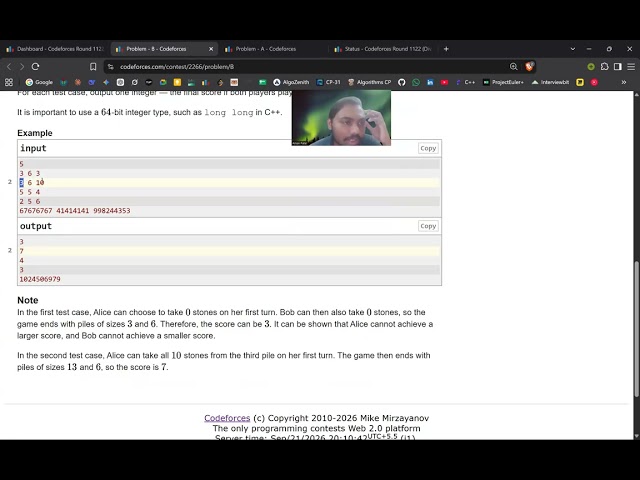The width and height of the screenshot is (640, 480).
Task: Open the tab search chevron
Action: coord(573,49)
